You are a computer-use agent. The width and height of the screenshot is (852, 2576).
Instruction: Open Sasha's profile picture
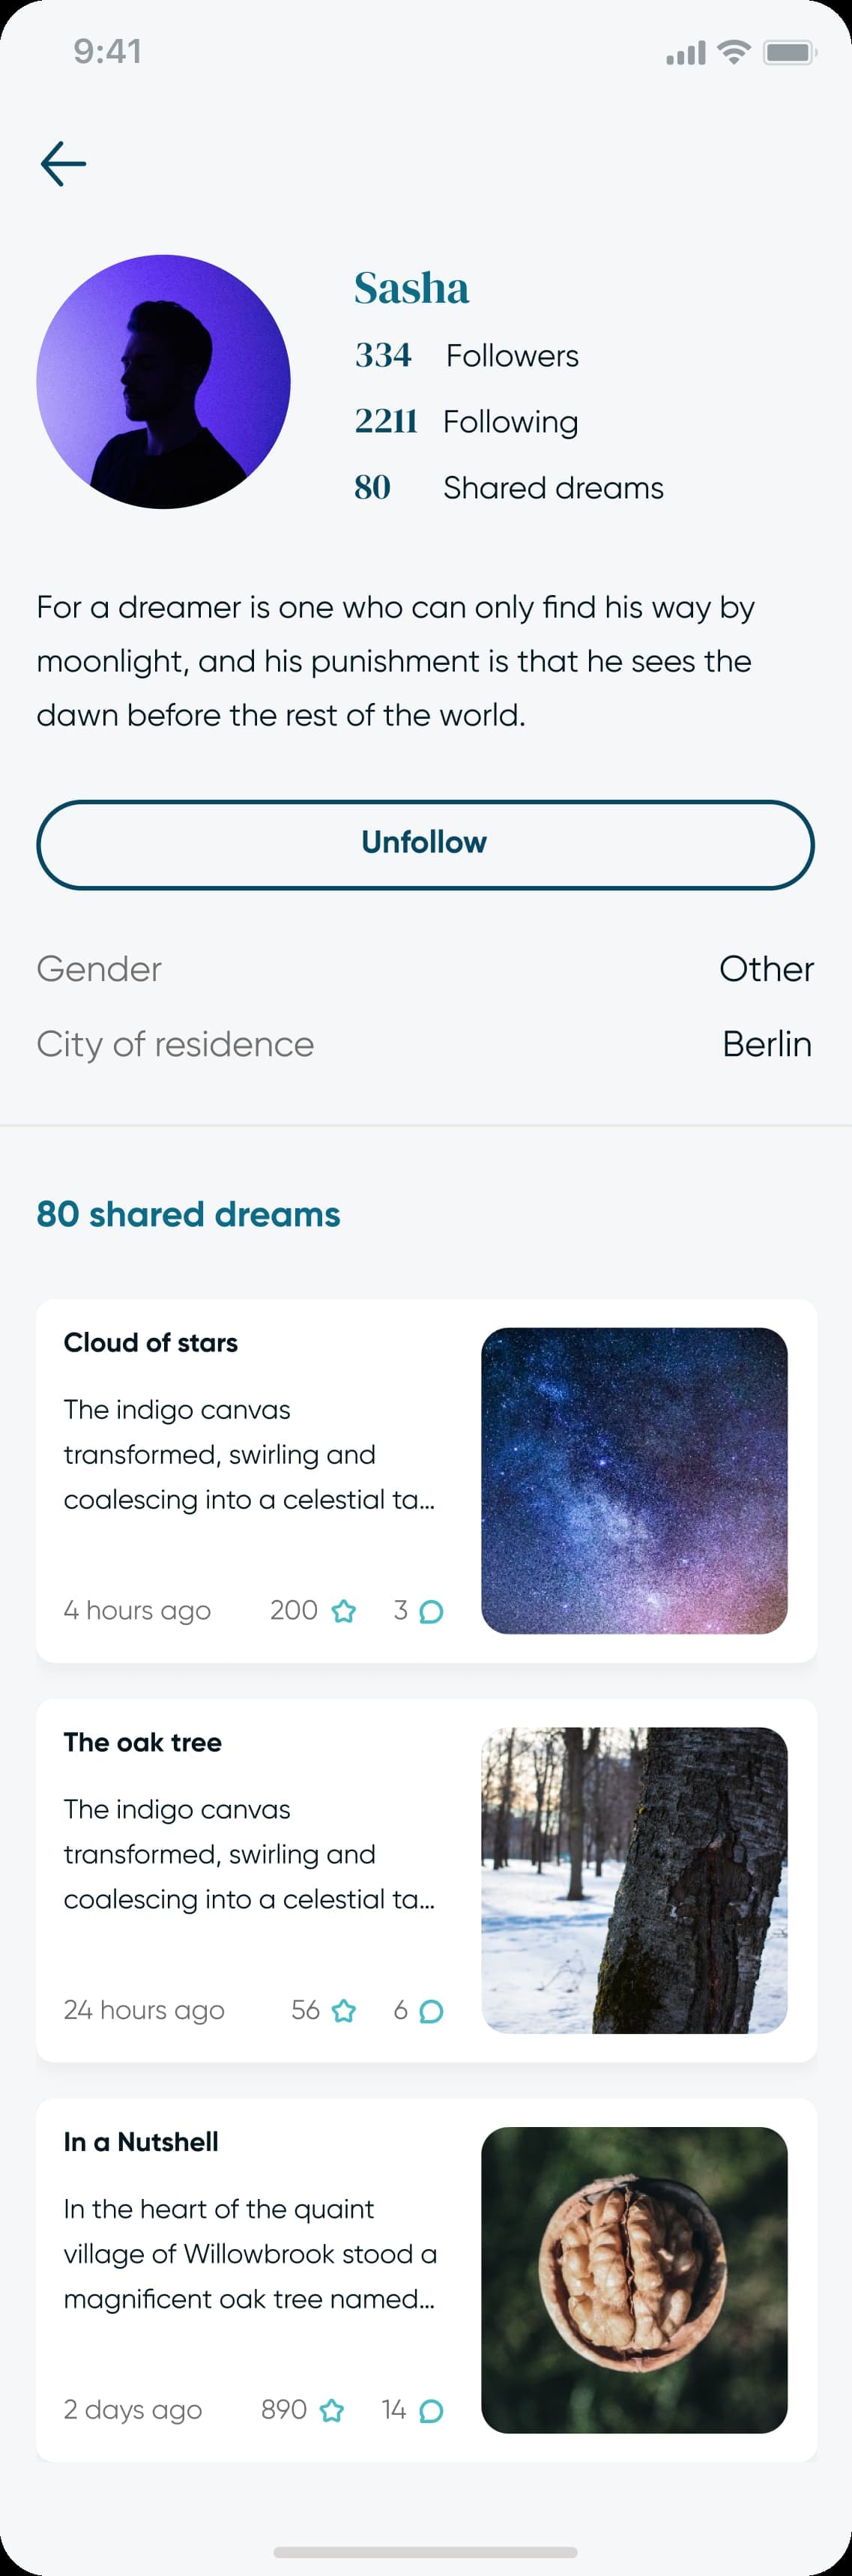[x=164, y=381]
